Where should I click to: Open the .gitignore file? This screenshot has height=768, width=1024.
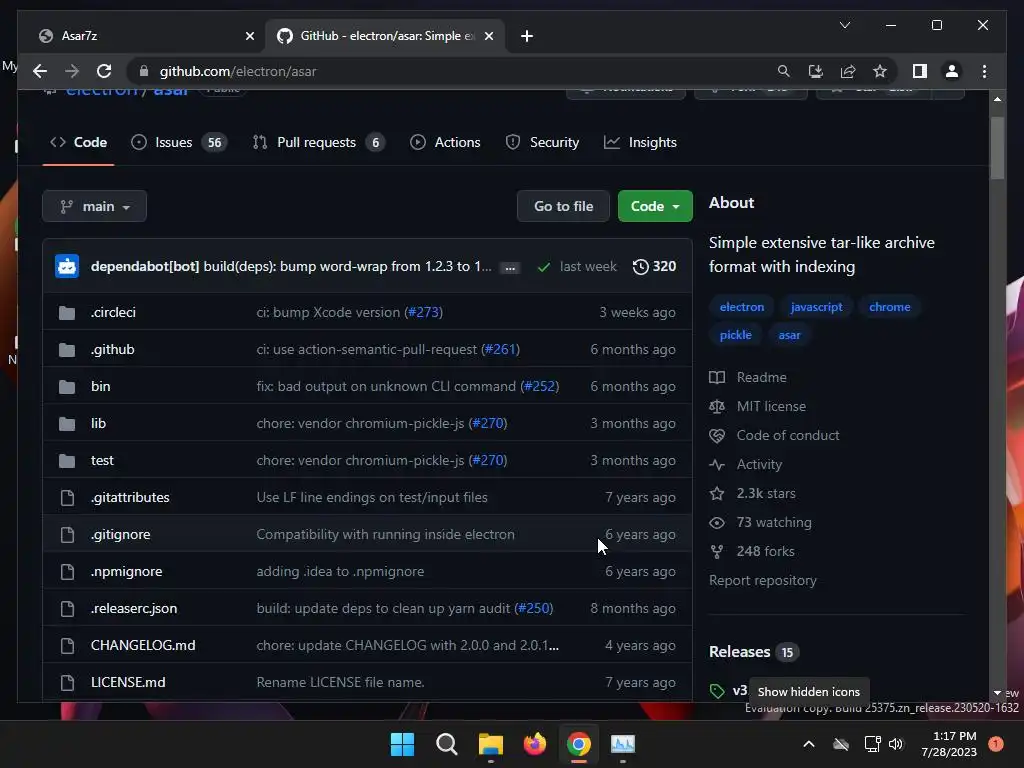point(120,534)
